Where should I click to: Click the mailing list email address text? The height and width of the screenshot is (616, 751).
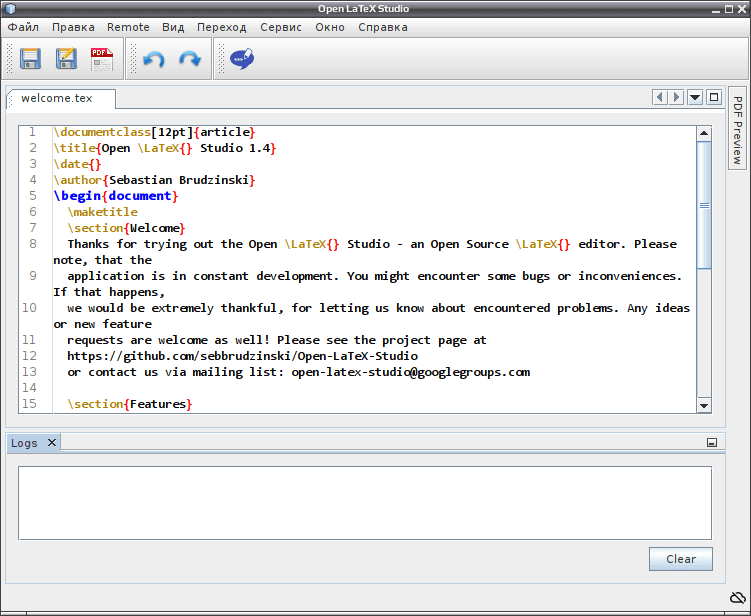[411, 372]
